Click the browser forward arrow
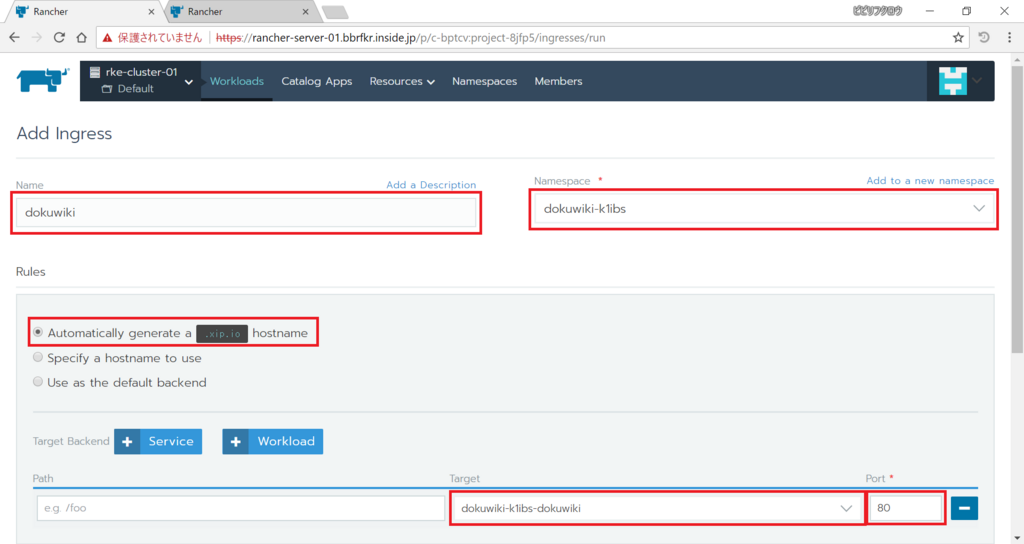 37,38
